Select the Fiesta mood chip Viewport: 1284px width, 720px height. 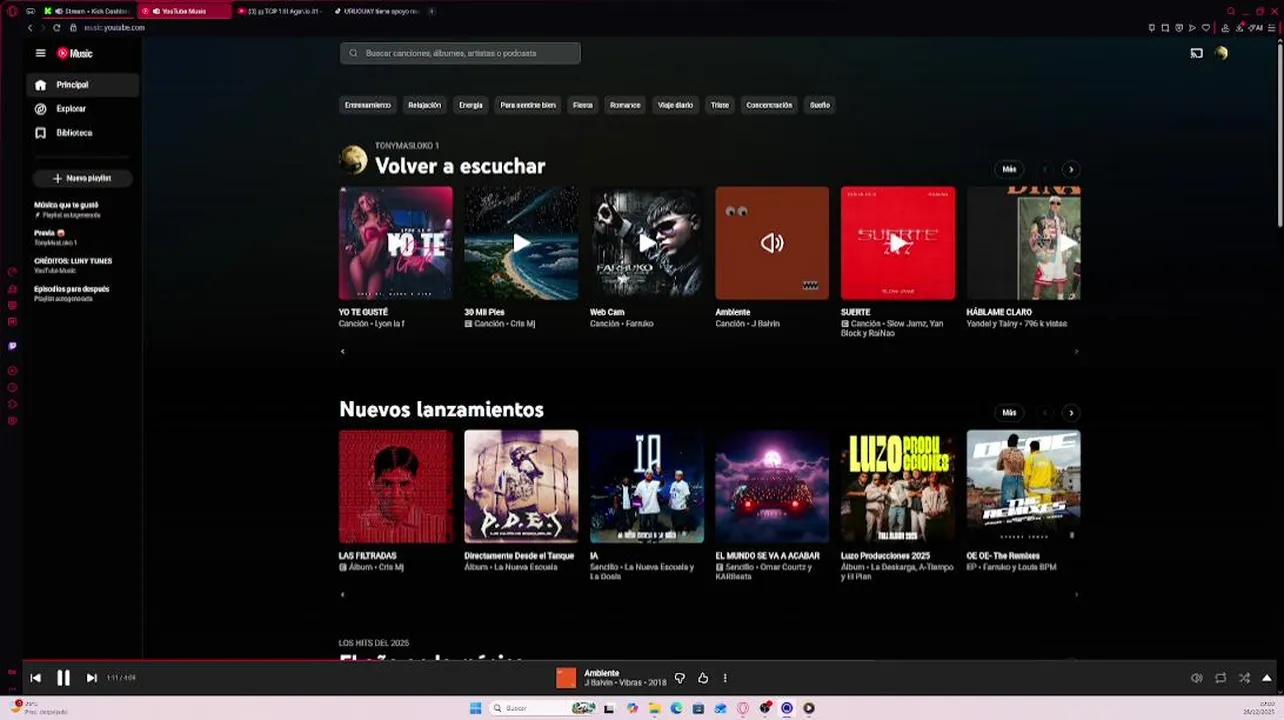click(583, 105)
